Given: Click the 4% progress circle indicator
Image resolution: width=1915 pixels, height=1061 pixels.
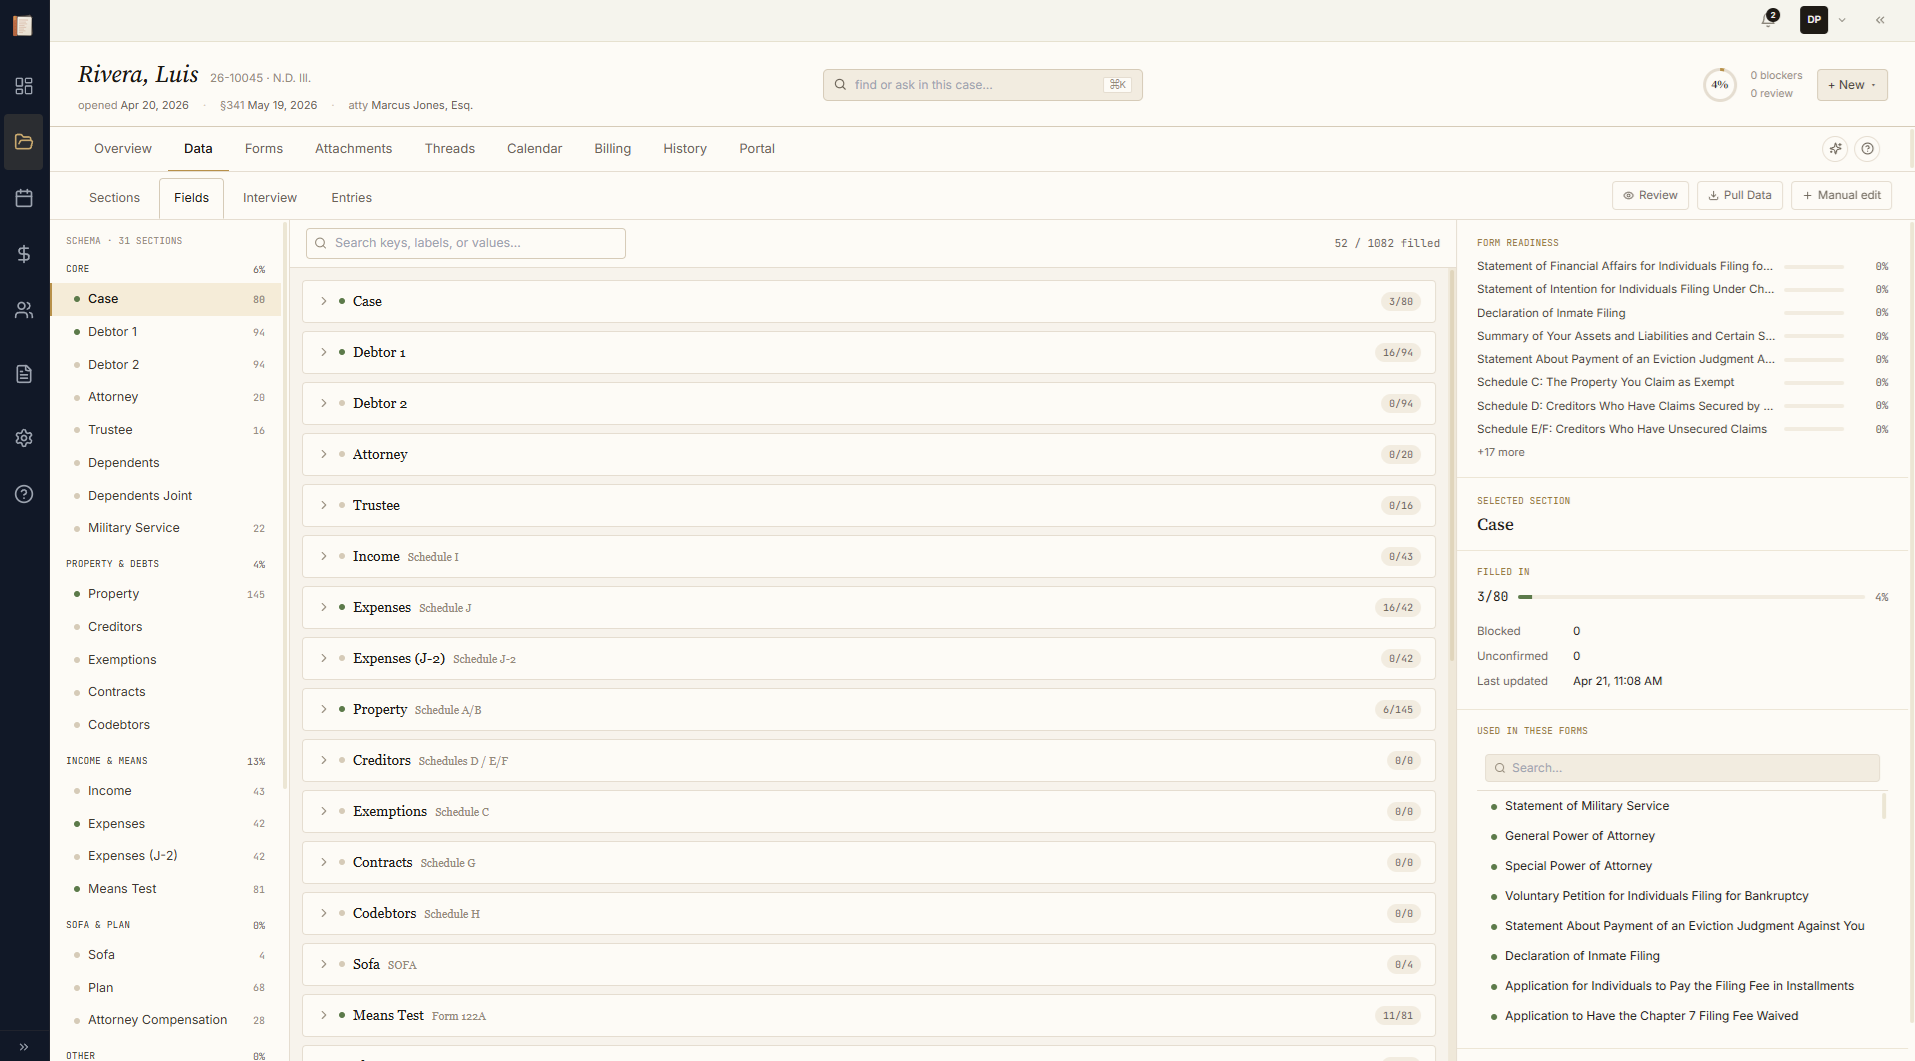Looking at the screenshot, I should [x=1719, y=84].
